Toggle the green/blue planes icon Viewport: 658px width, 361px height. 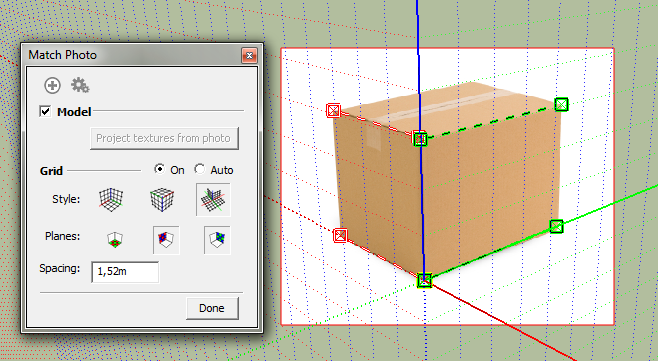(217, 240)
